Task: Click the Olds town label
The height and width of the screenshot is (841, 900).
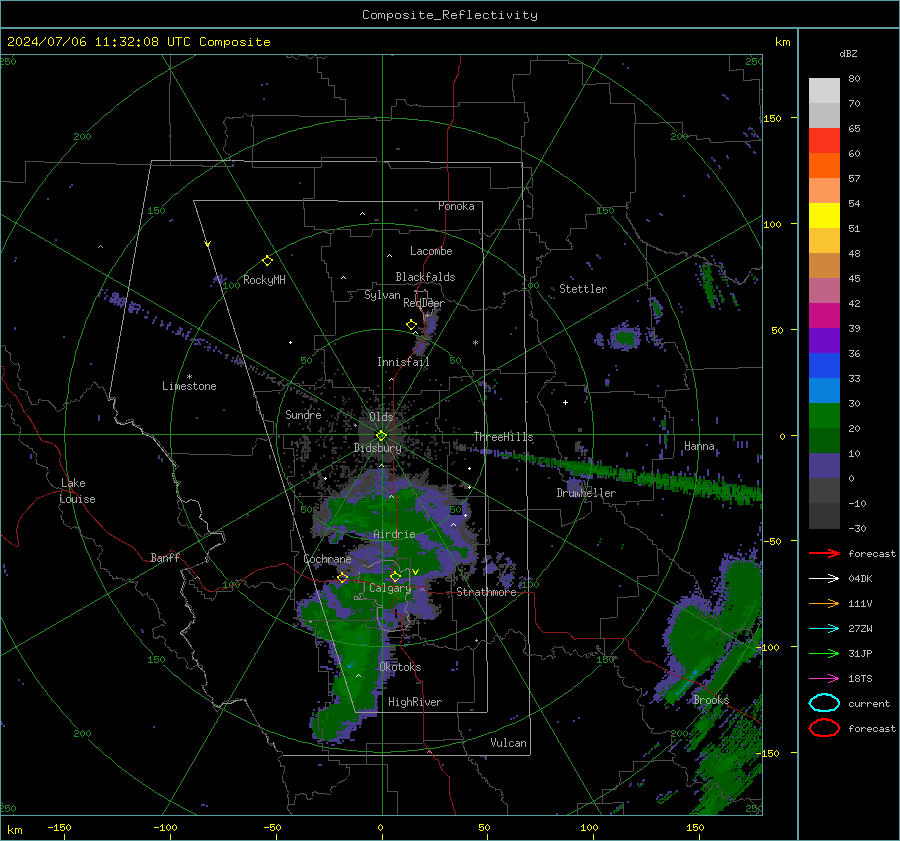Action: [x=381, y=417]
